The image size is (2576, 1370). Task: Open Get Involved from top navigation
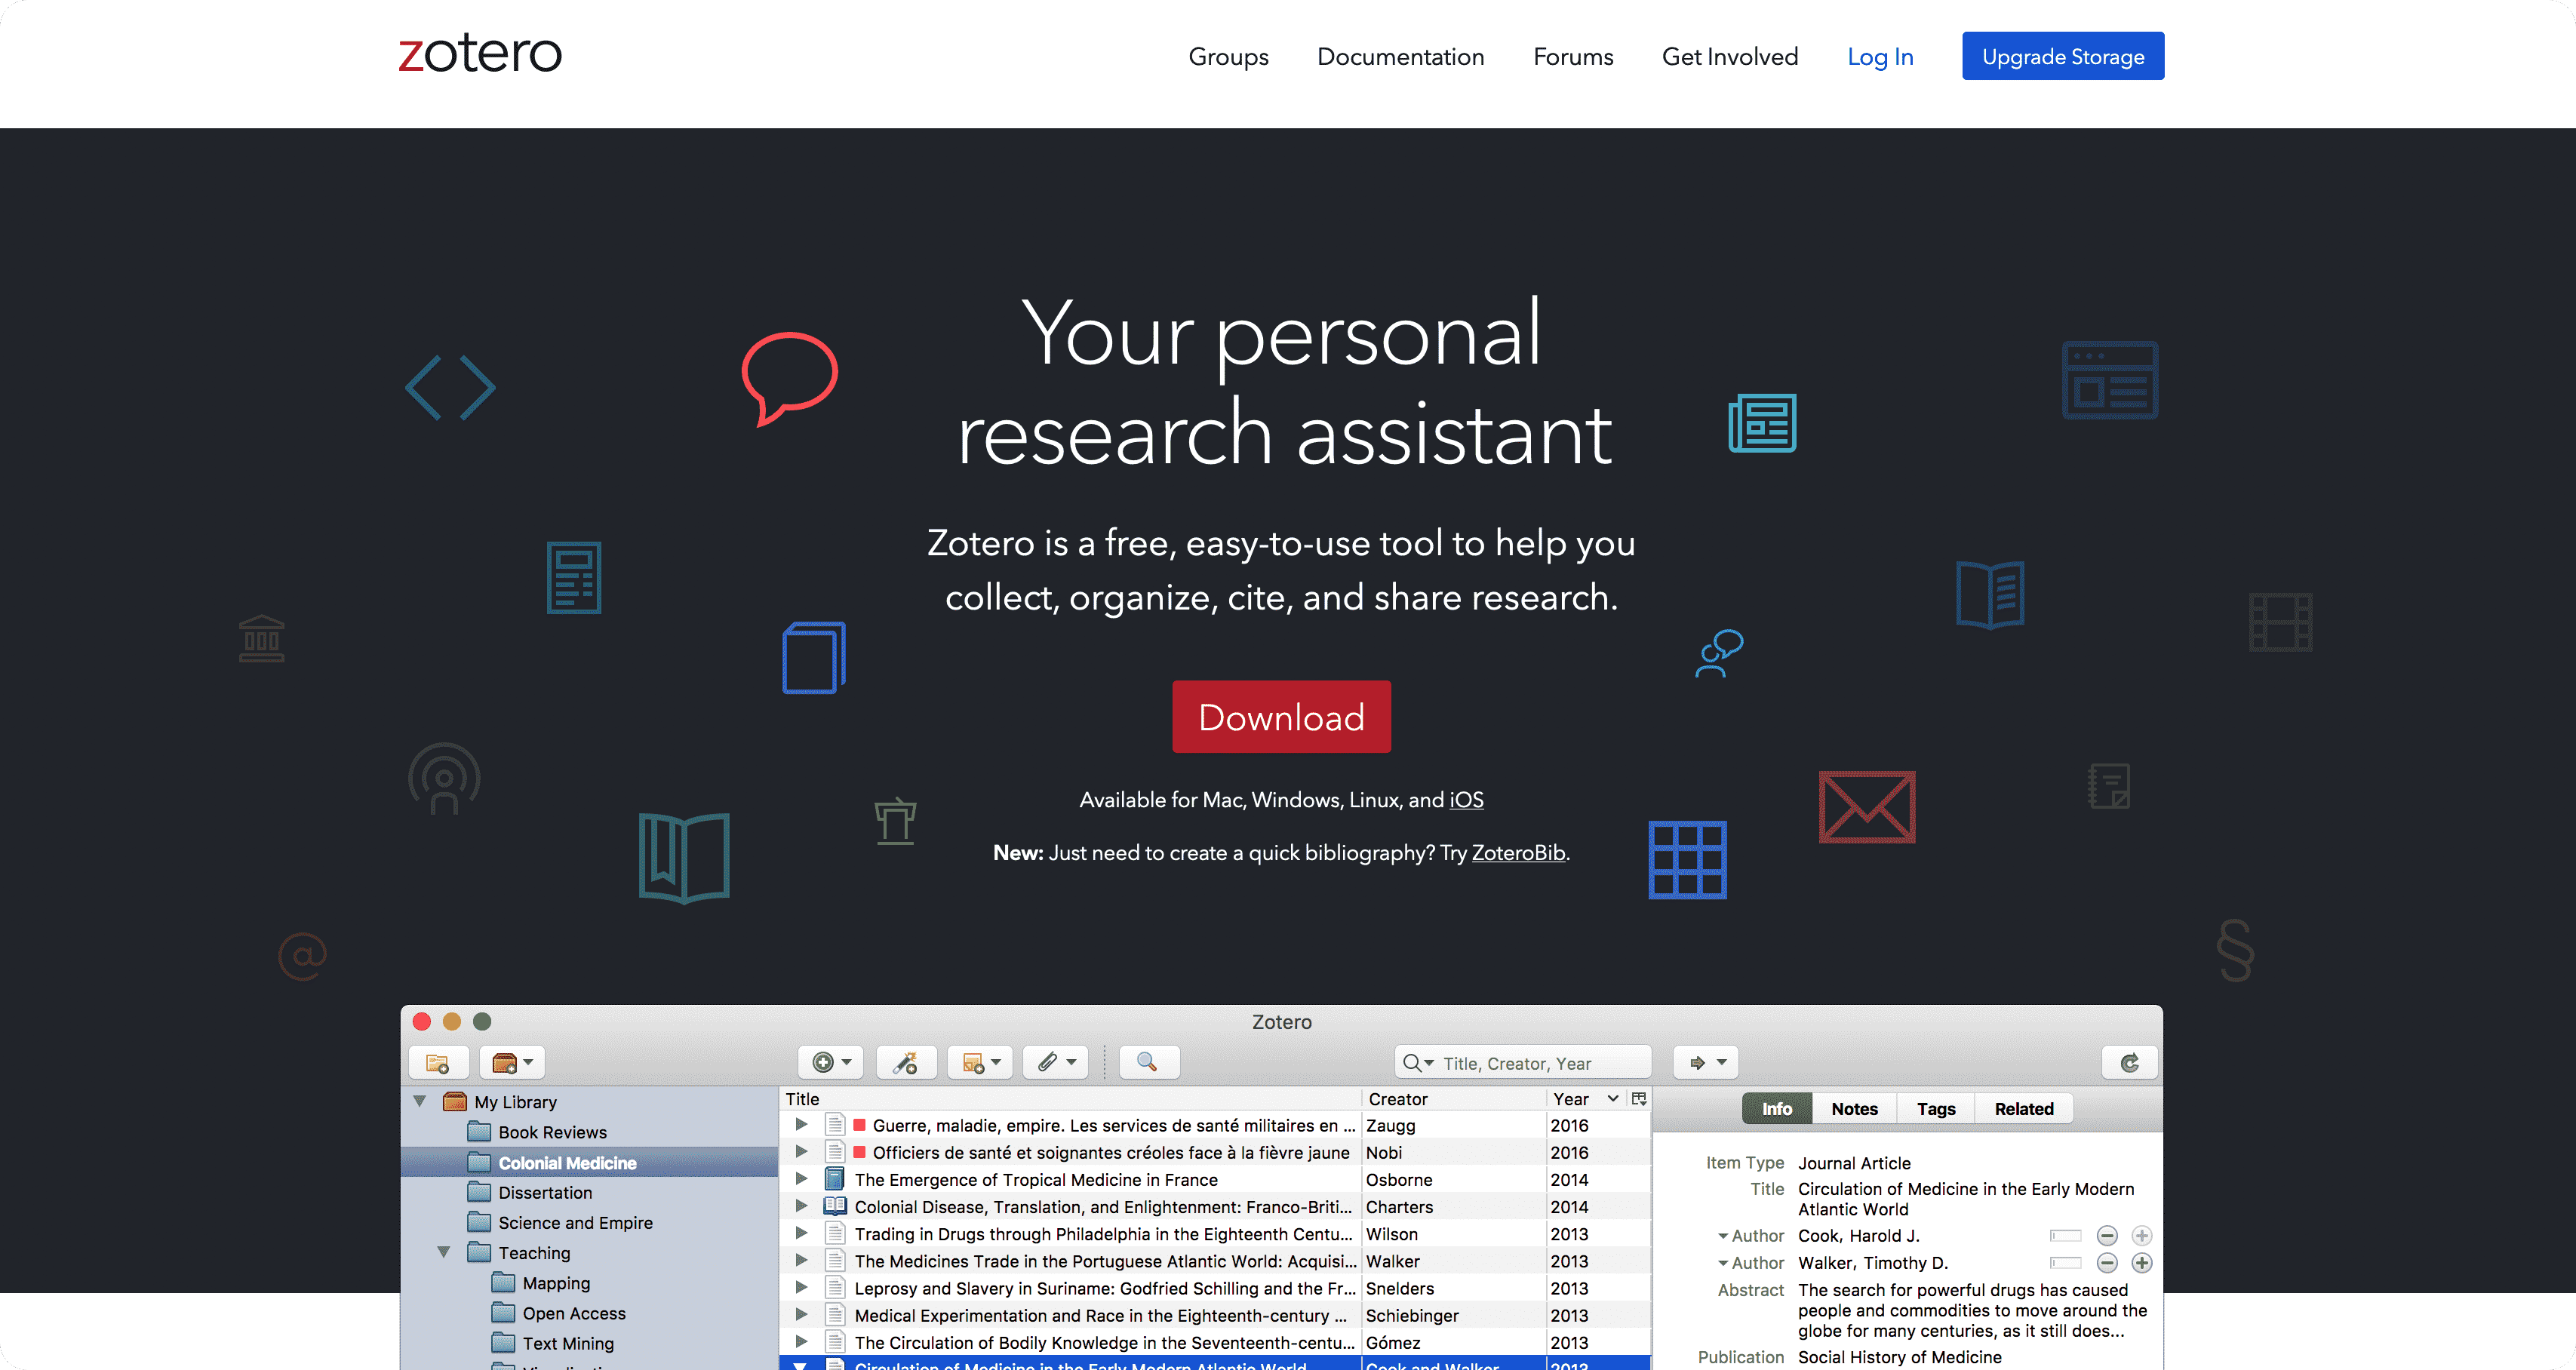point(1730,57)
